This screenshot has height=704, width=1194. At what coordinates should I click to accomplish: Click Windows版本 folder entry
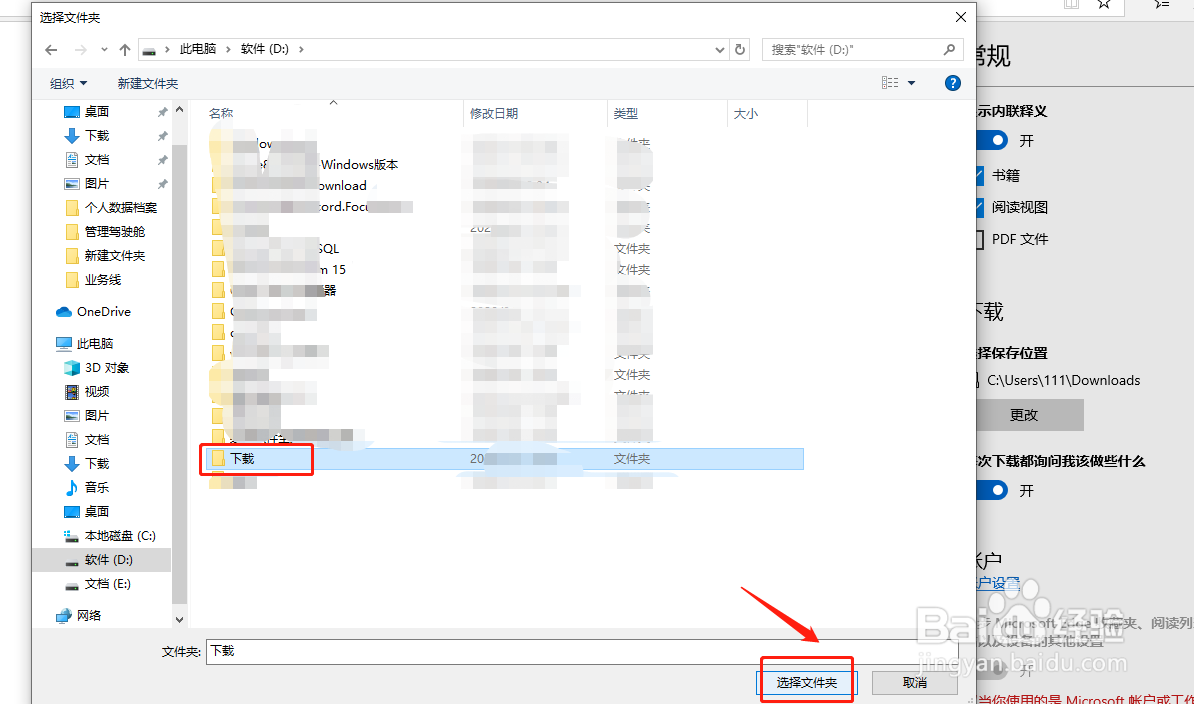coord(359,165)
